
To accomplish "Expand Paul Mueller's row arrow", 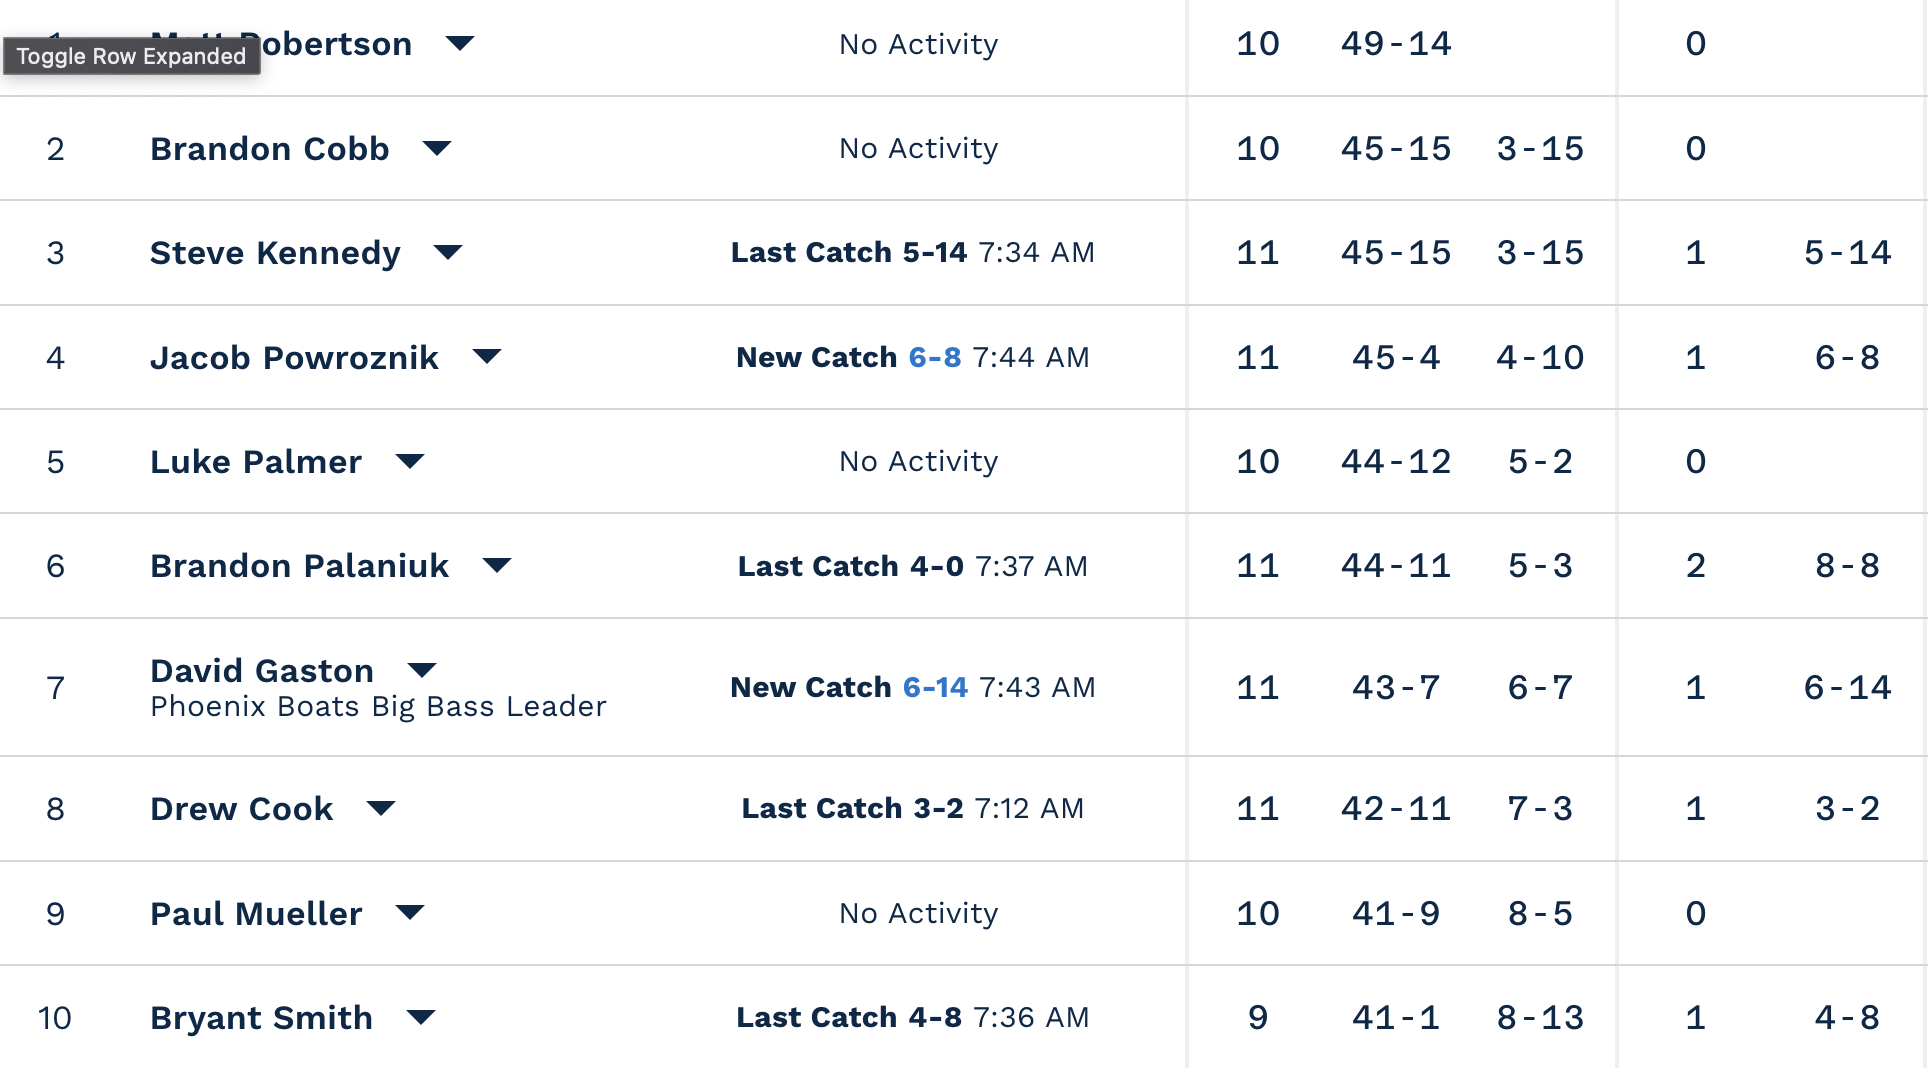I will (410, 913).
